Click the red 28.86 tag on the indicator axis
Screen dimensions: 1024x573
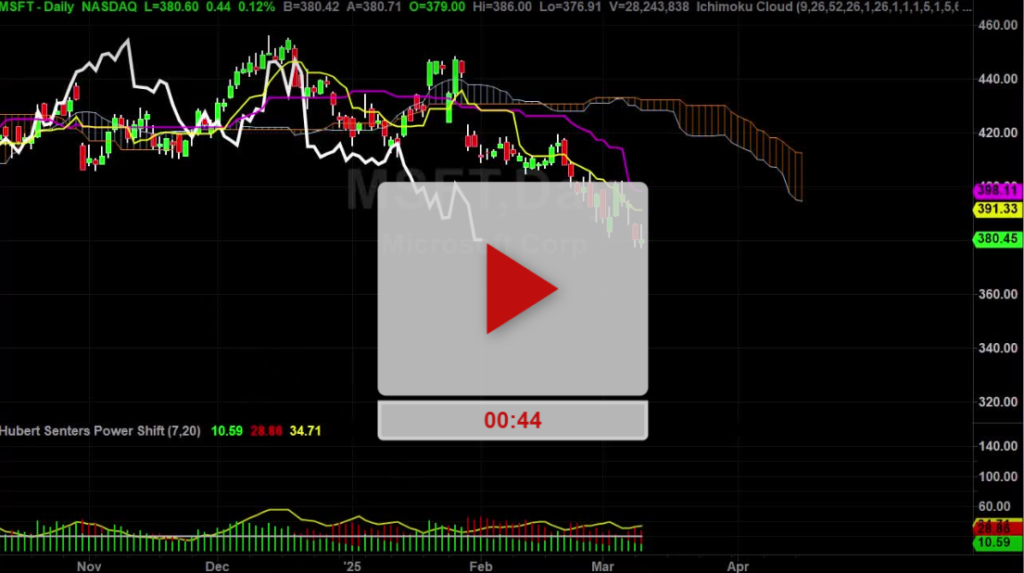997,529
